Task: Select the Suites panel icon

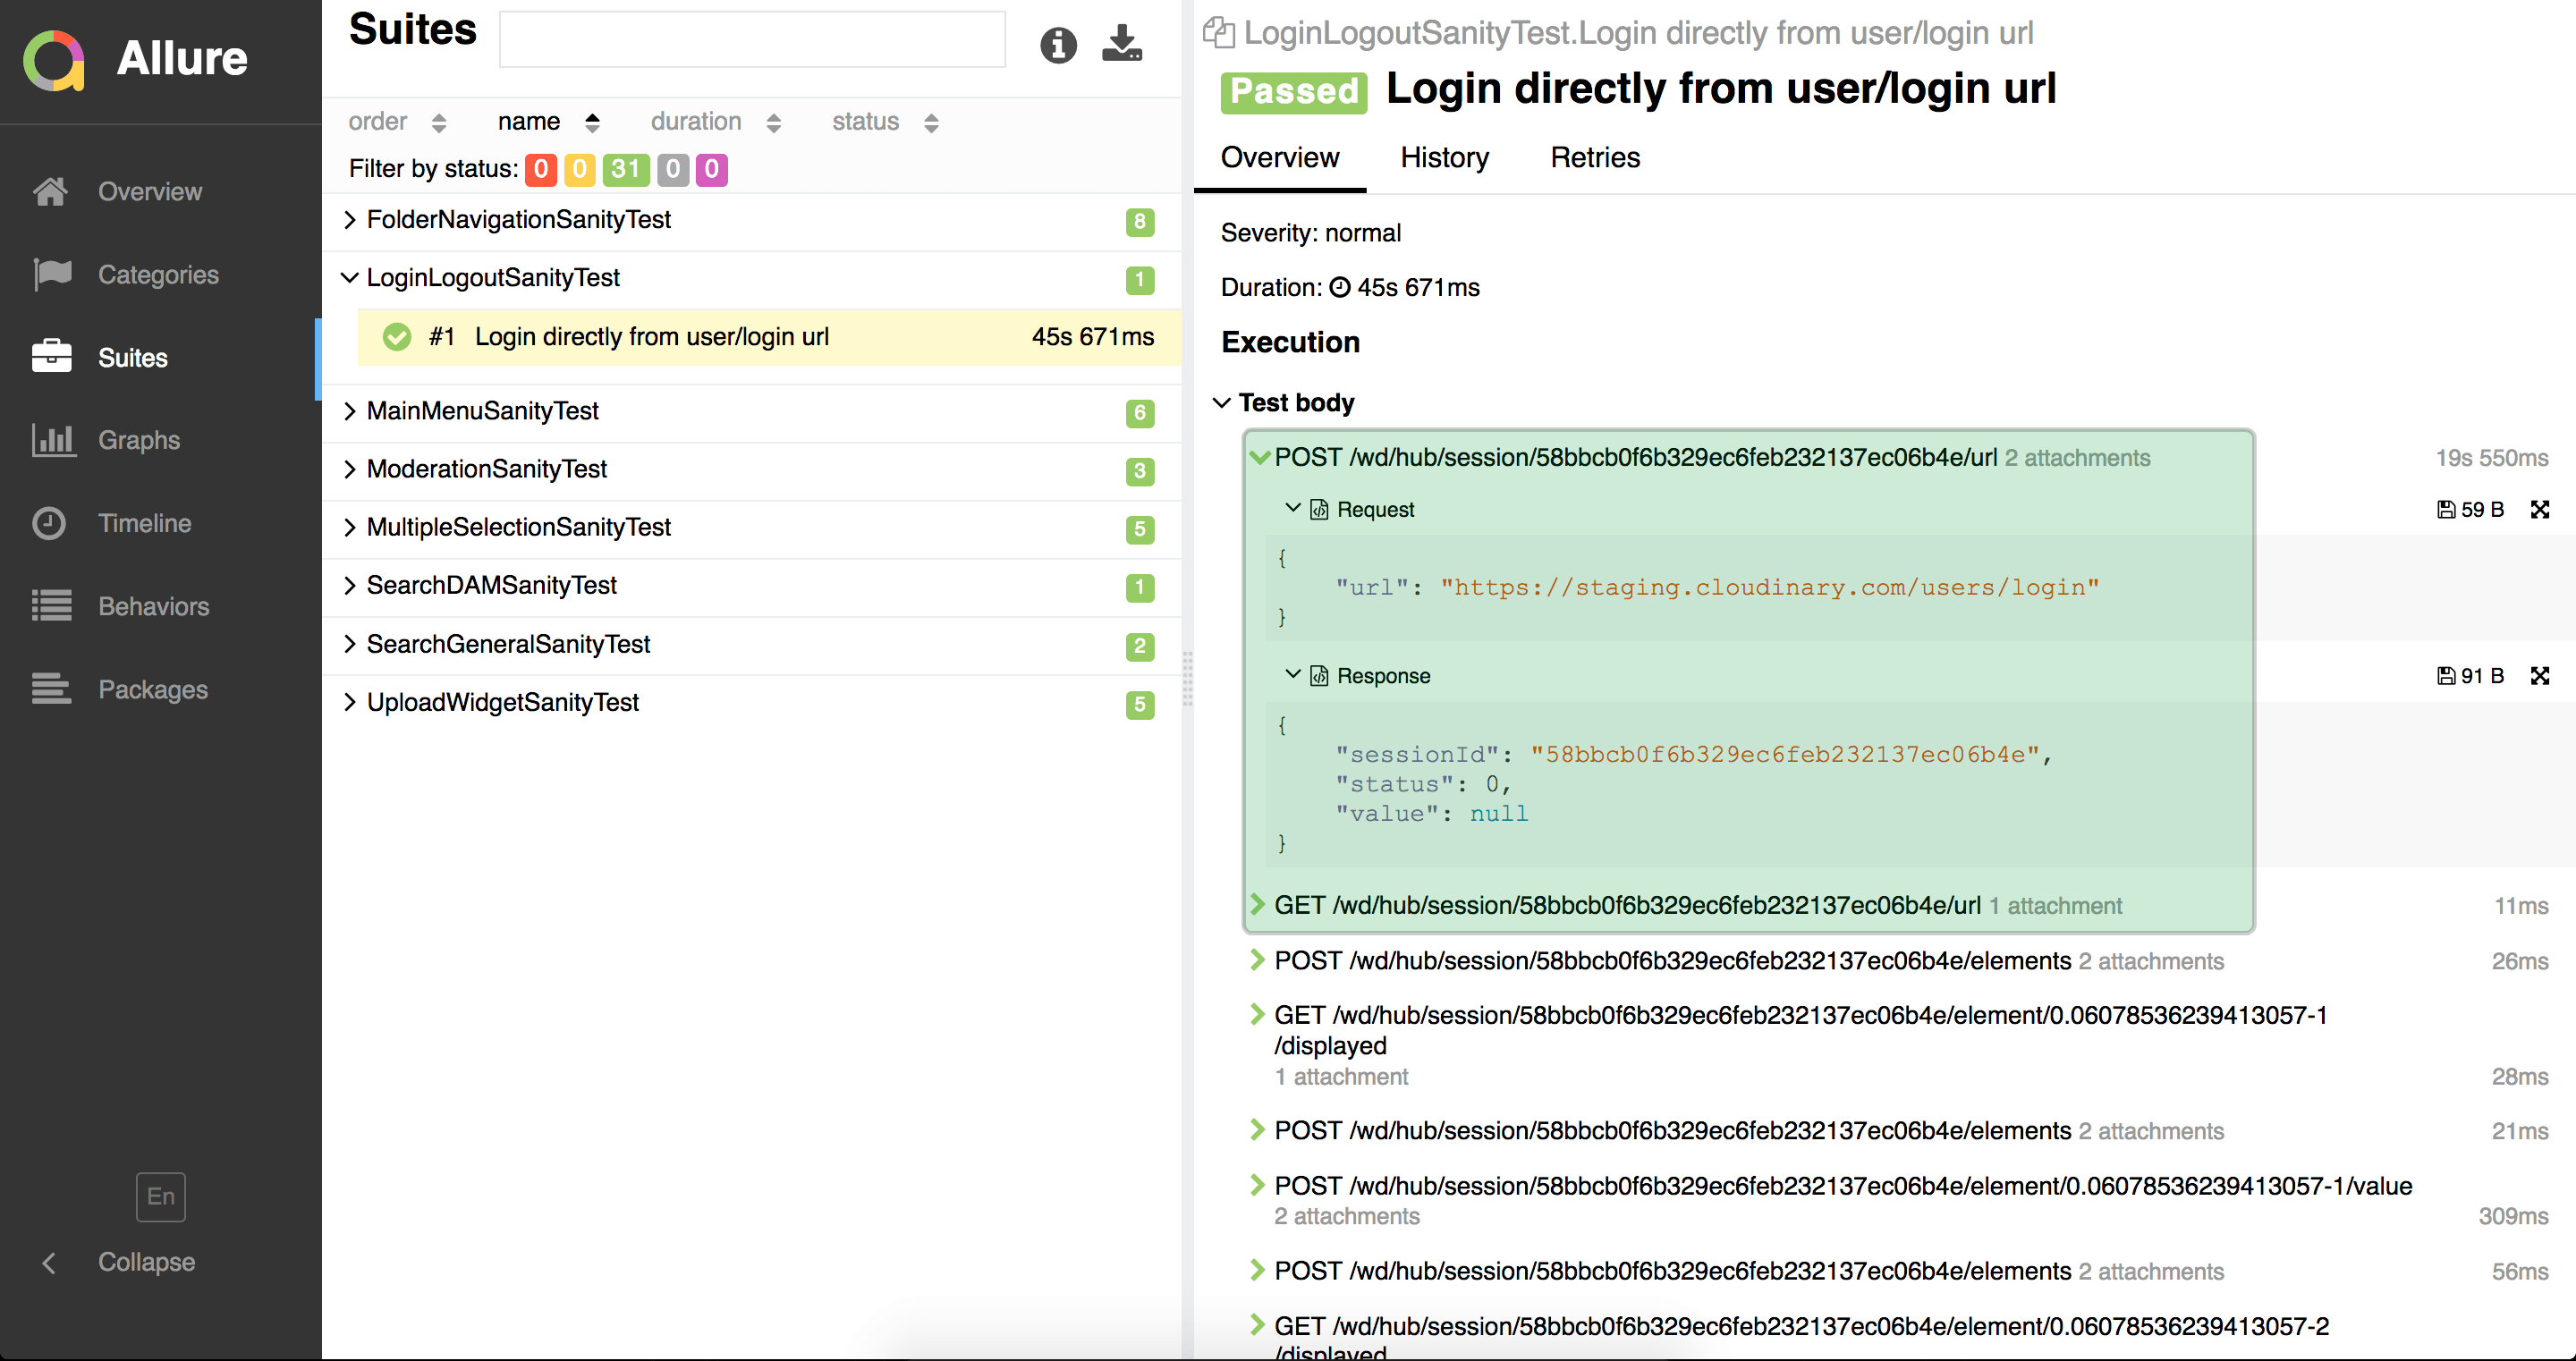Action: (49, 356)
